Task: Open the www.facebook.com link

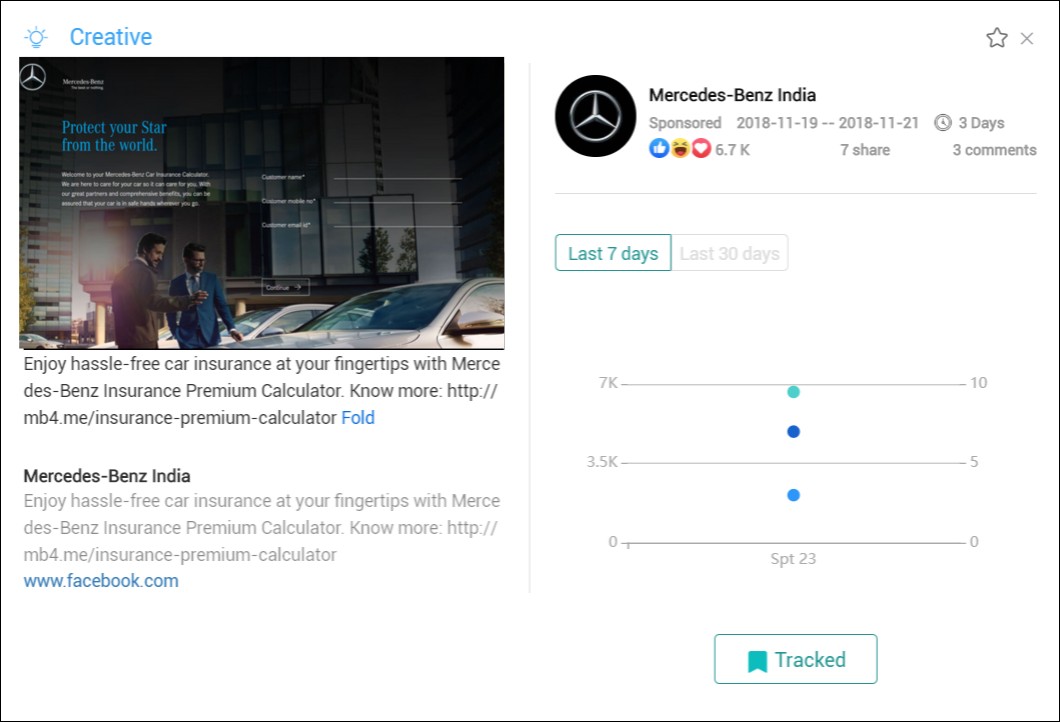Action: coord(101,580)
